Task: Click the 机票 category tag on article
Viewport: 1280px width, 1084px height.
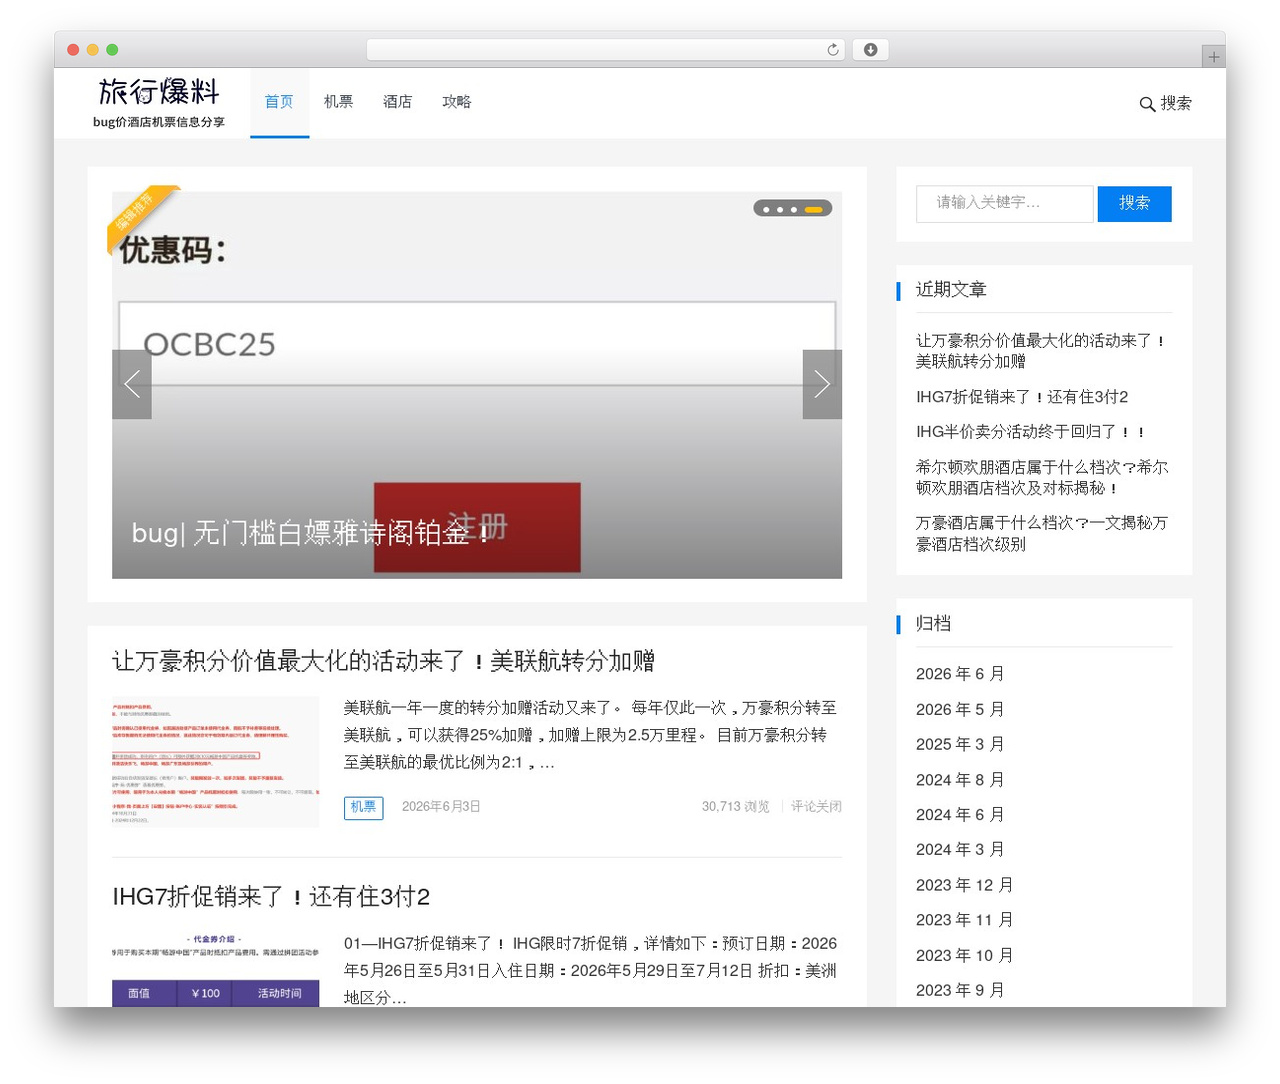Action: [363, 807]
